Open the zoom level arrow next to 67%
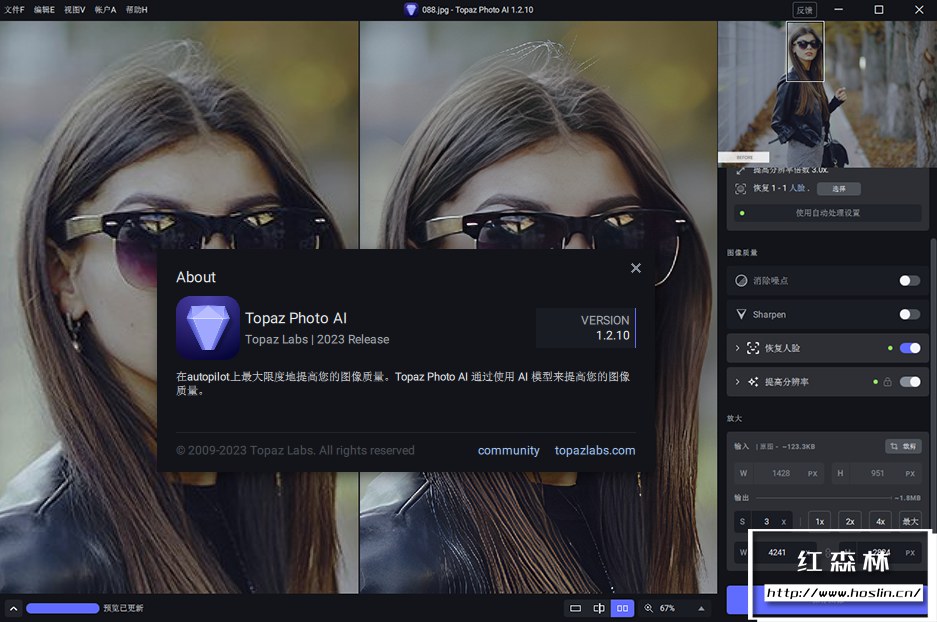Screen dimensions: 937x622 [x=701, y=608]
